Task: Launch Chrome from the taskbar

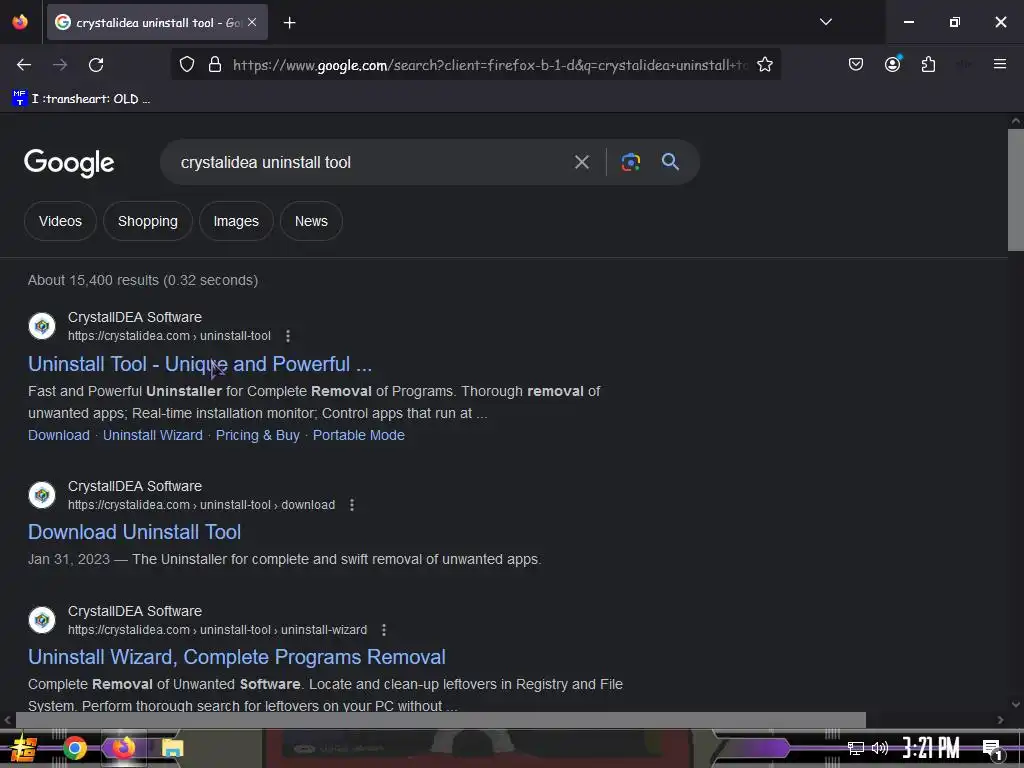Action: click(x=74, y=748)
